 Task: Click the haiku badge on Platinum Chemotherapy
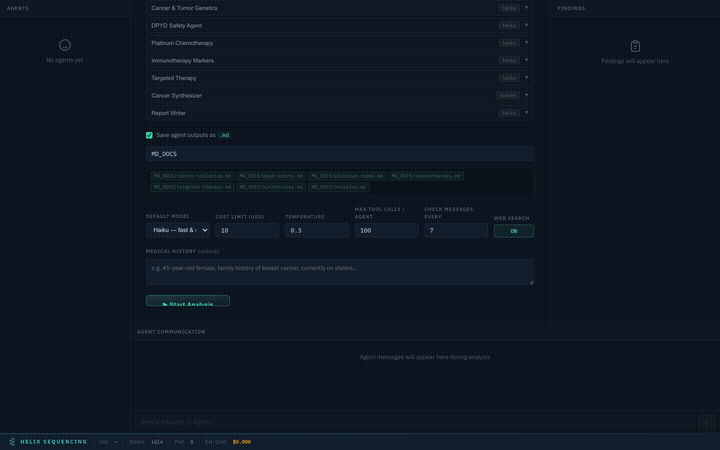509,43
